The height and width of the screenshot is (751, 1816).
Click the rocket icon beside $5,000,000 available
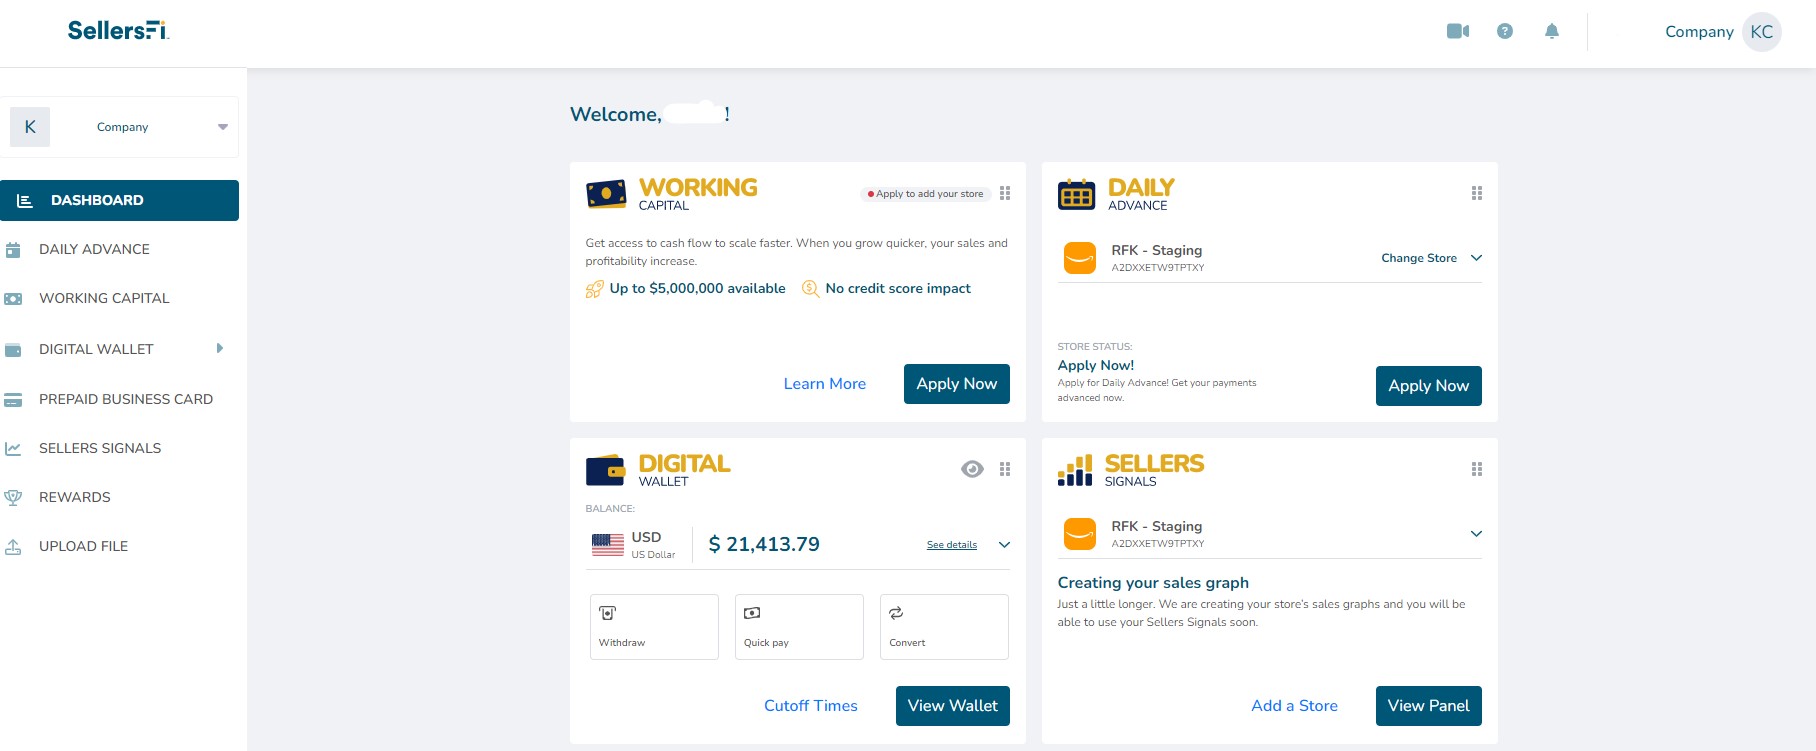click(594, 289)
